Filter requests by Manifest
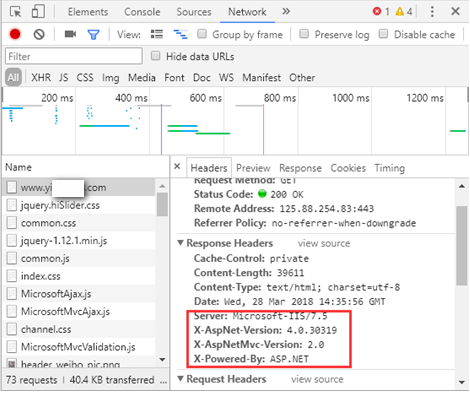 261,78
